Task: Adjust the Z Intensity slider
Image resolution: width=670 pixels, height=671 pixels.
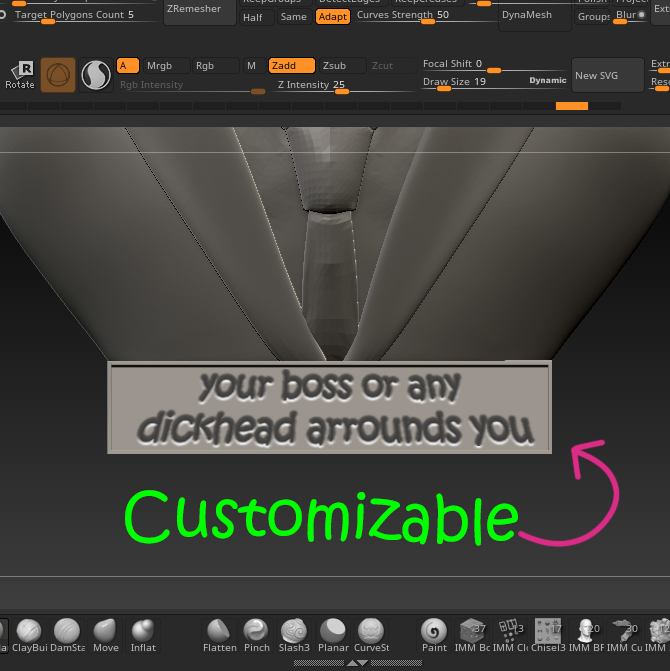Action: [345, 85]
